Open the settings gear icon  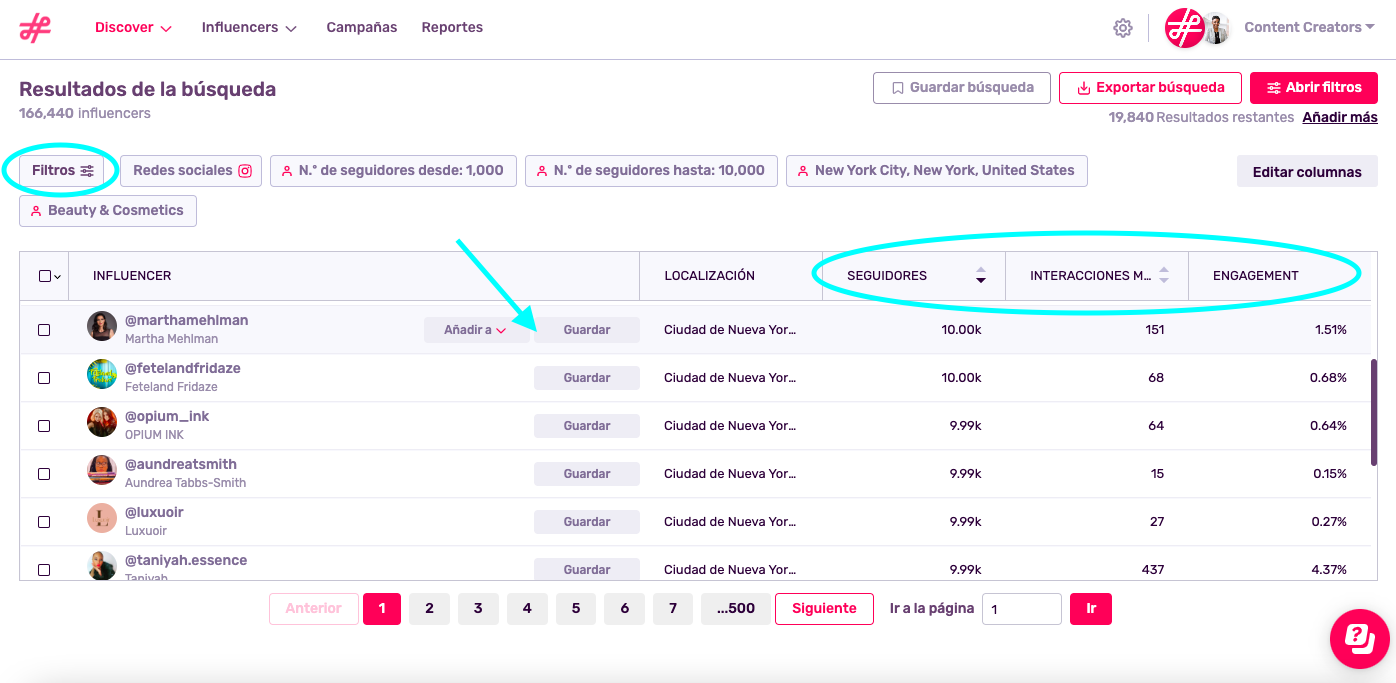pos(1122,28)
